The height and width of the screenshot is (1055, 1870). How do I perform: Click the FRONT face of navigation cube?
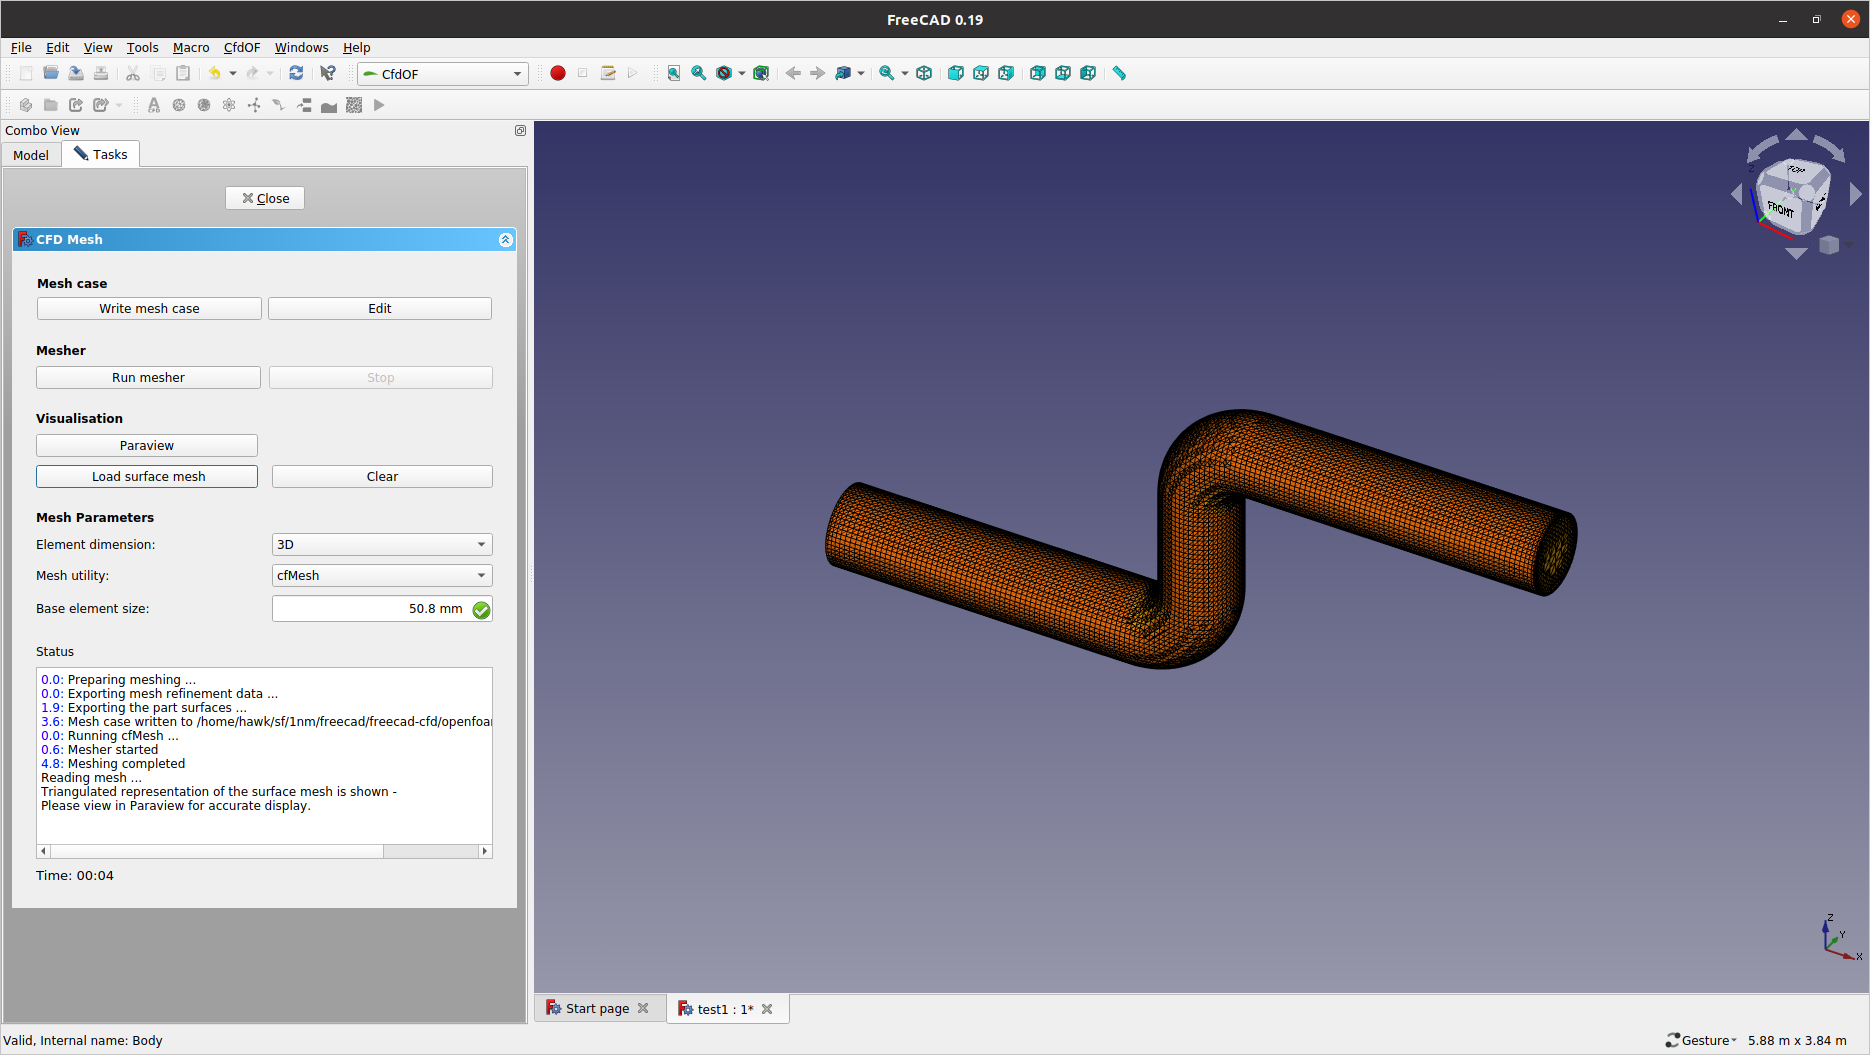point(1781,209)
